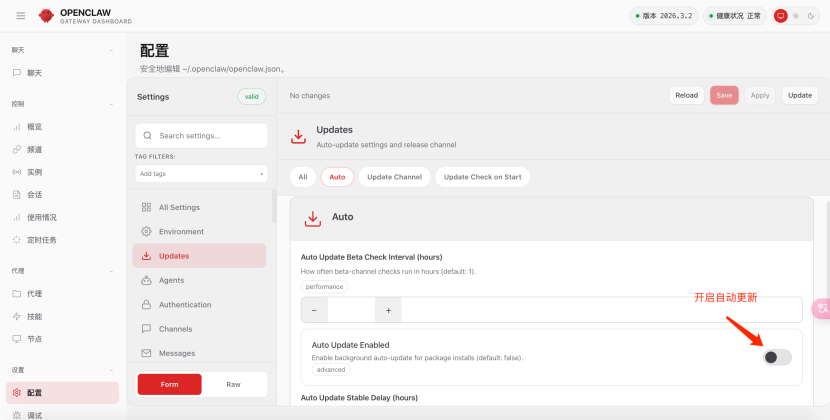Open 聊天 chat page in sidebar

point(62,73)
